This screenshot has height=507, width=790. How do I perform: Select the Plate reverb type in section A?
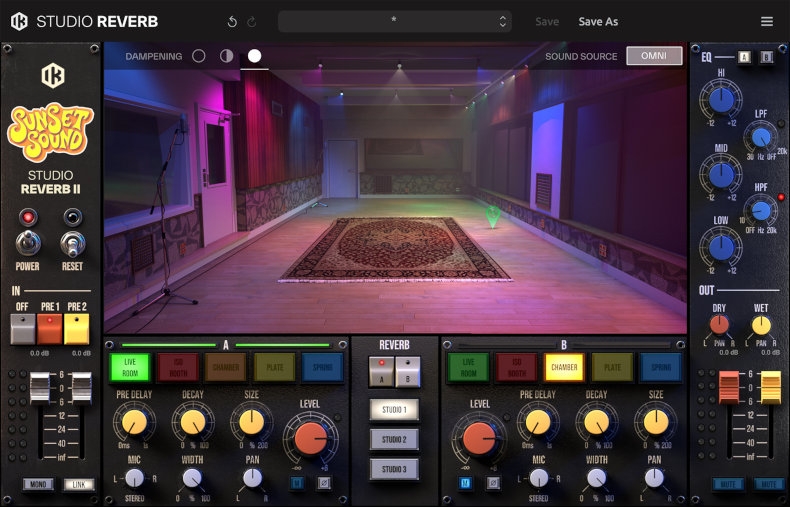point(274,367)
